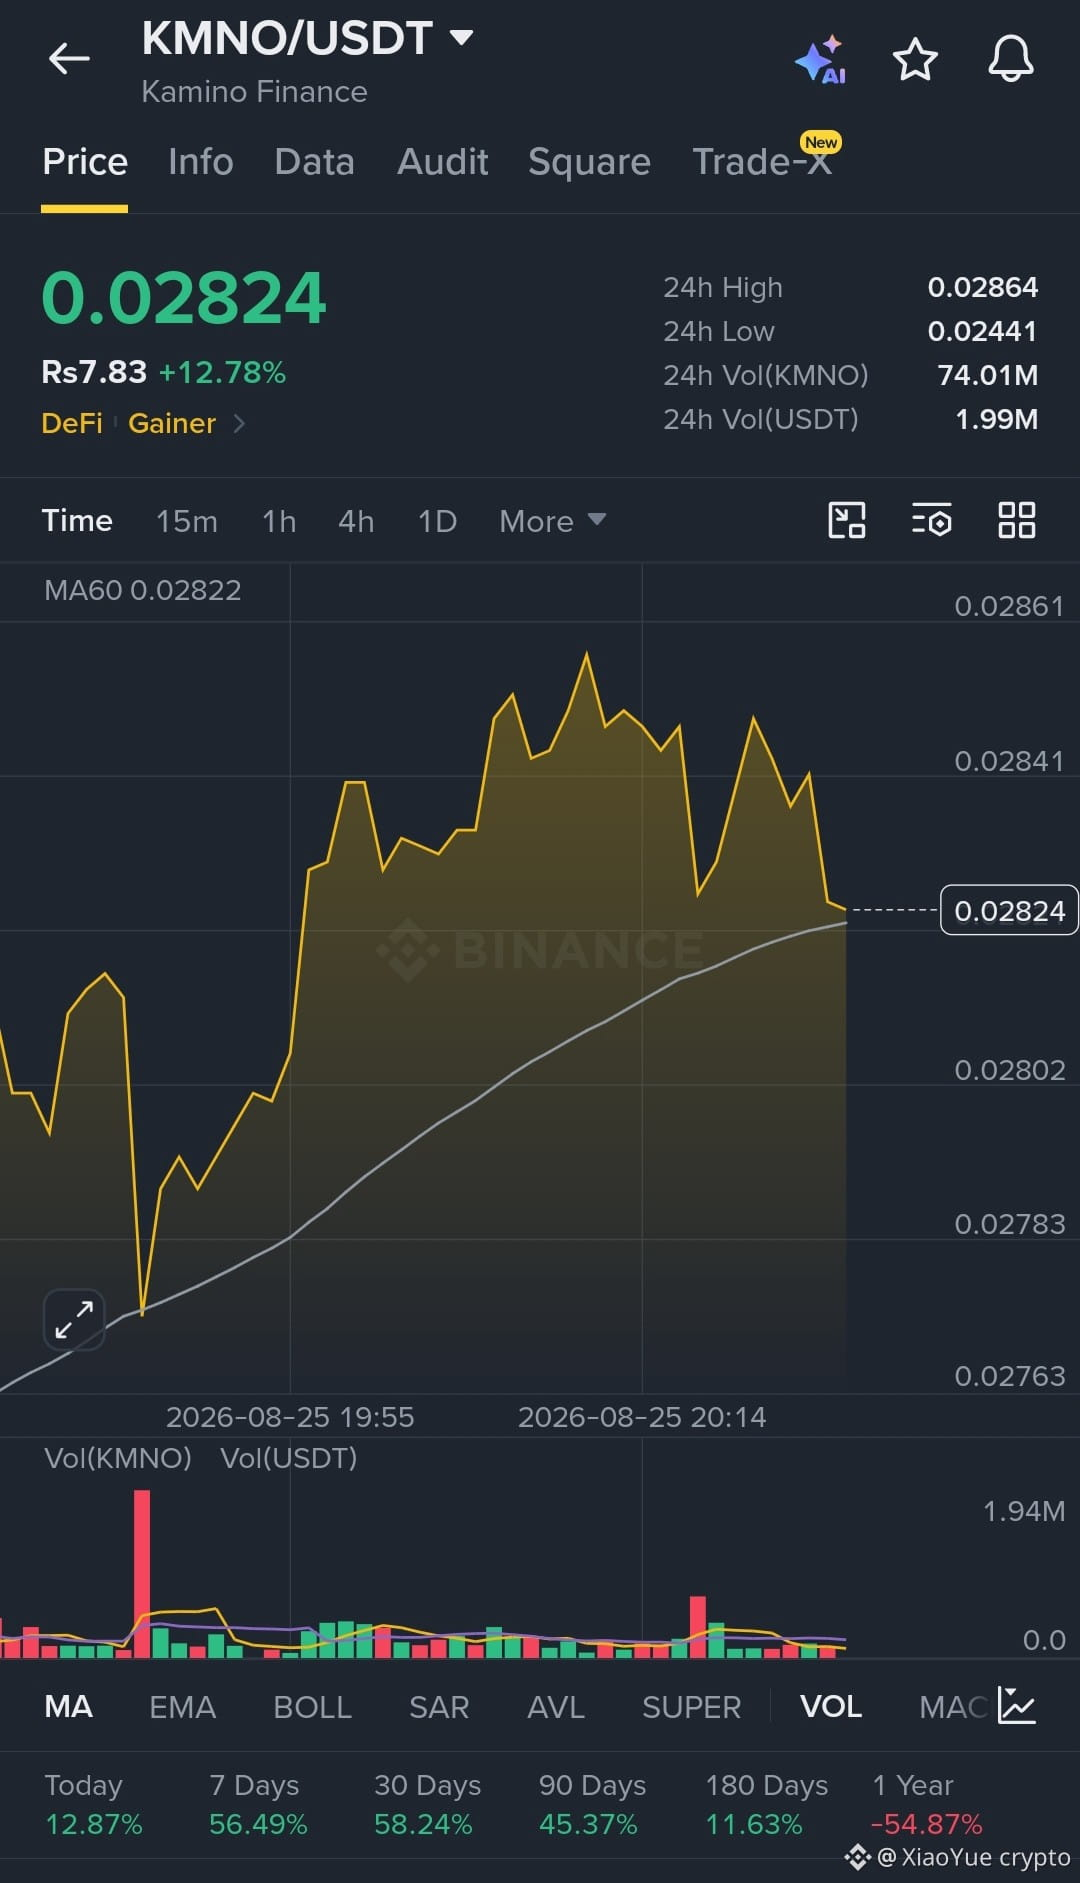The height and width of the screenshot is (1883, 1080).
Task: Toggle the AVL indicator
Action: [x=556, y=1707]
